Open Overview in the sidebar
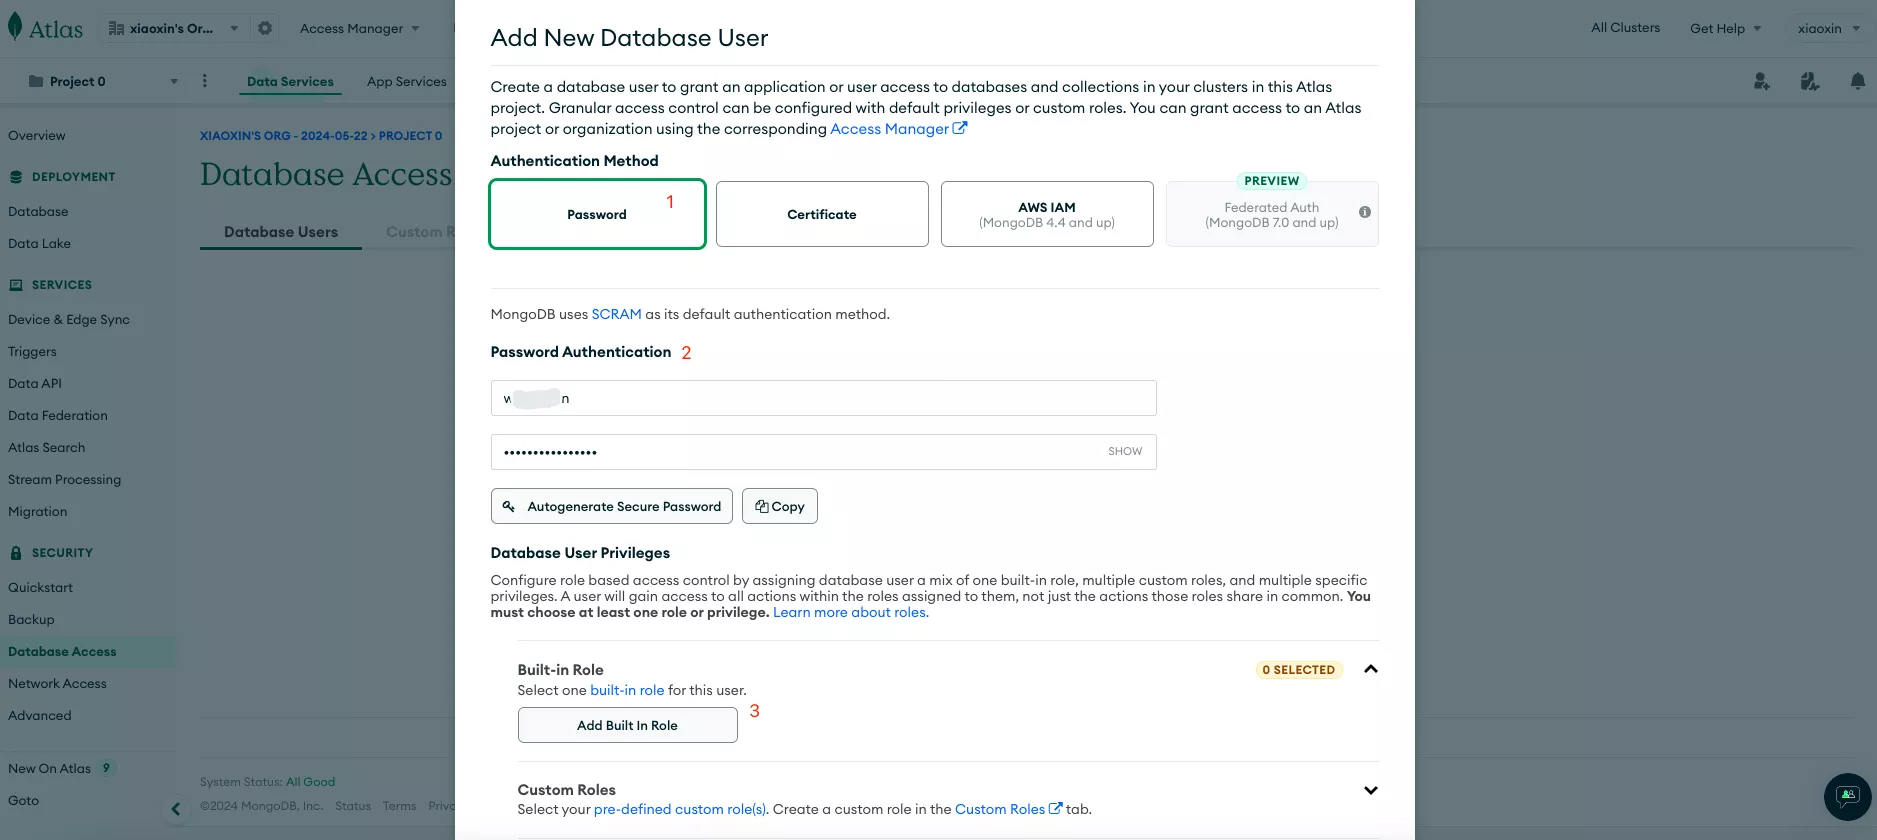 [37, 136]
